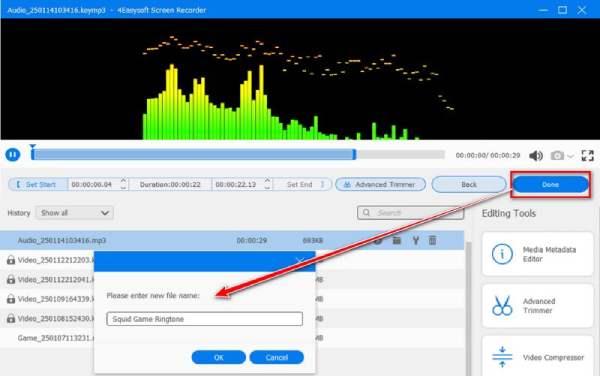The height and width of the screenshot is (376, 600).
Task: Cancel the rename dialog
Action: click(277, 357)
